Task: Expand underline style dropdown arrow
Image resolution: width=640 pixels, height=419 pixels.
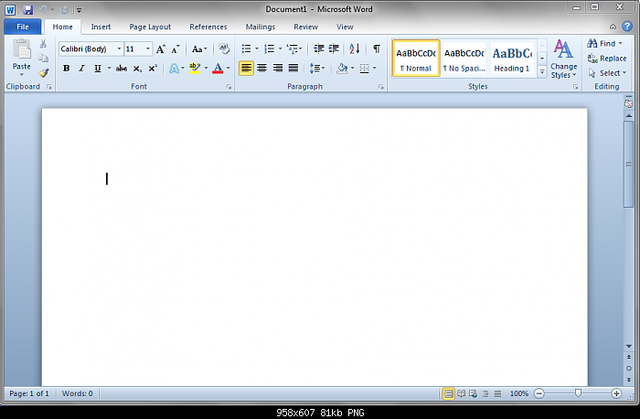Action: coord(109,68)
